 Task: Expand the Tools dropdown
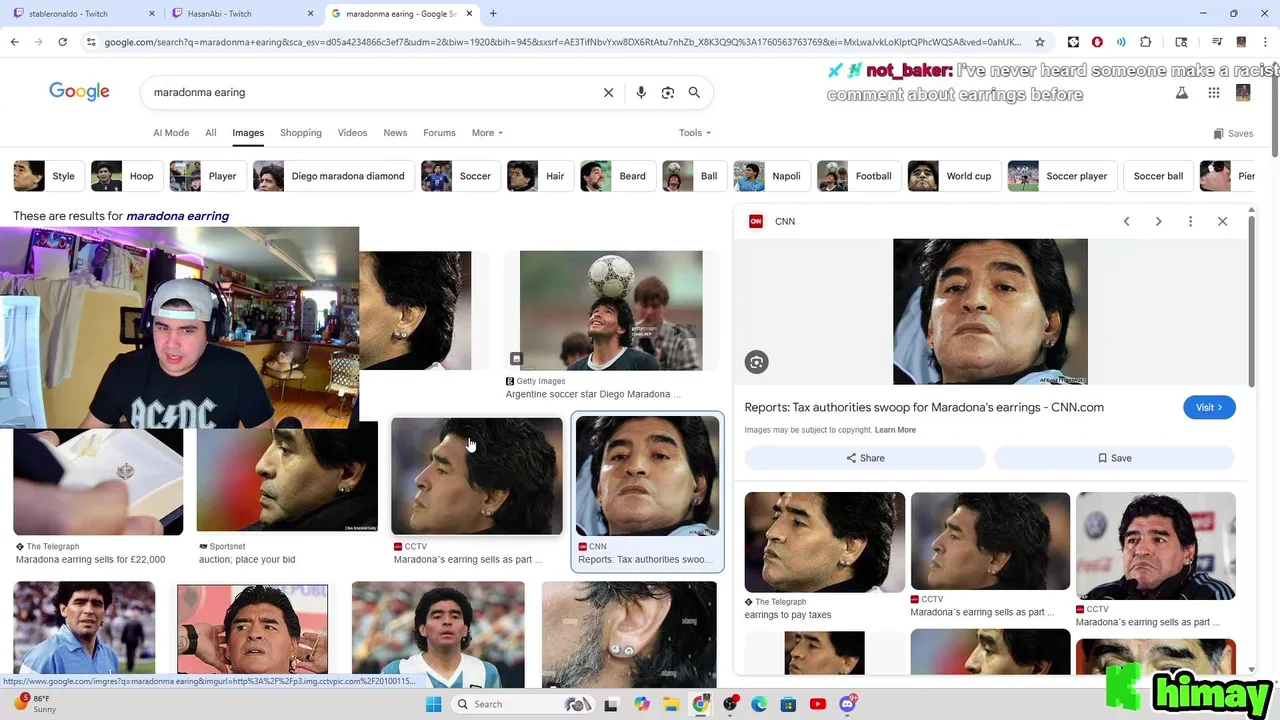695,132
